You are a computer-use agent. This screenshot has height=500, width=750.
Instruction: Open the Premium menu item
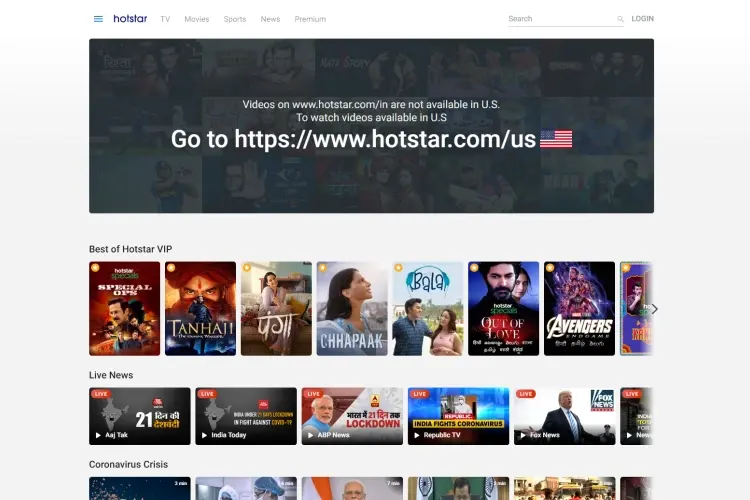pos(310,19)
